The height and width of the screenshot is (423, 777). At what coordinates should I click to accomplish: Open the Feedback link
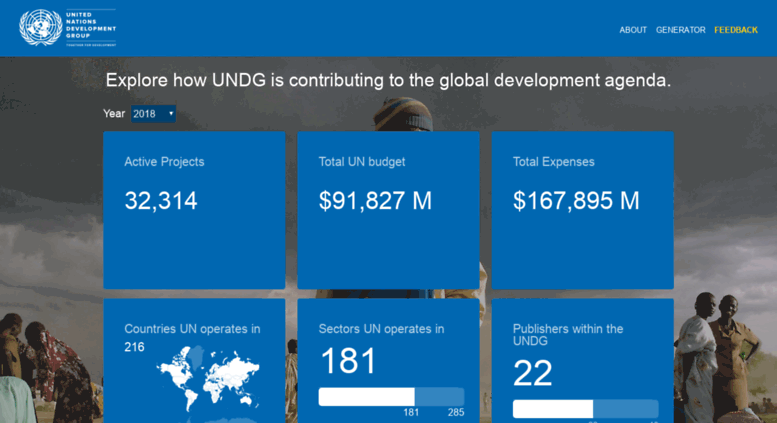[736, 30]
